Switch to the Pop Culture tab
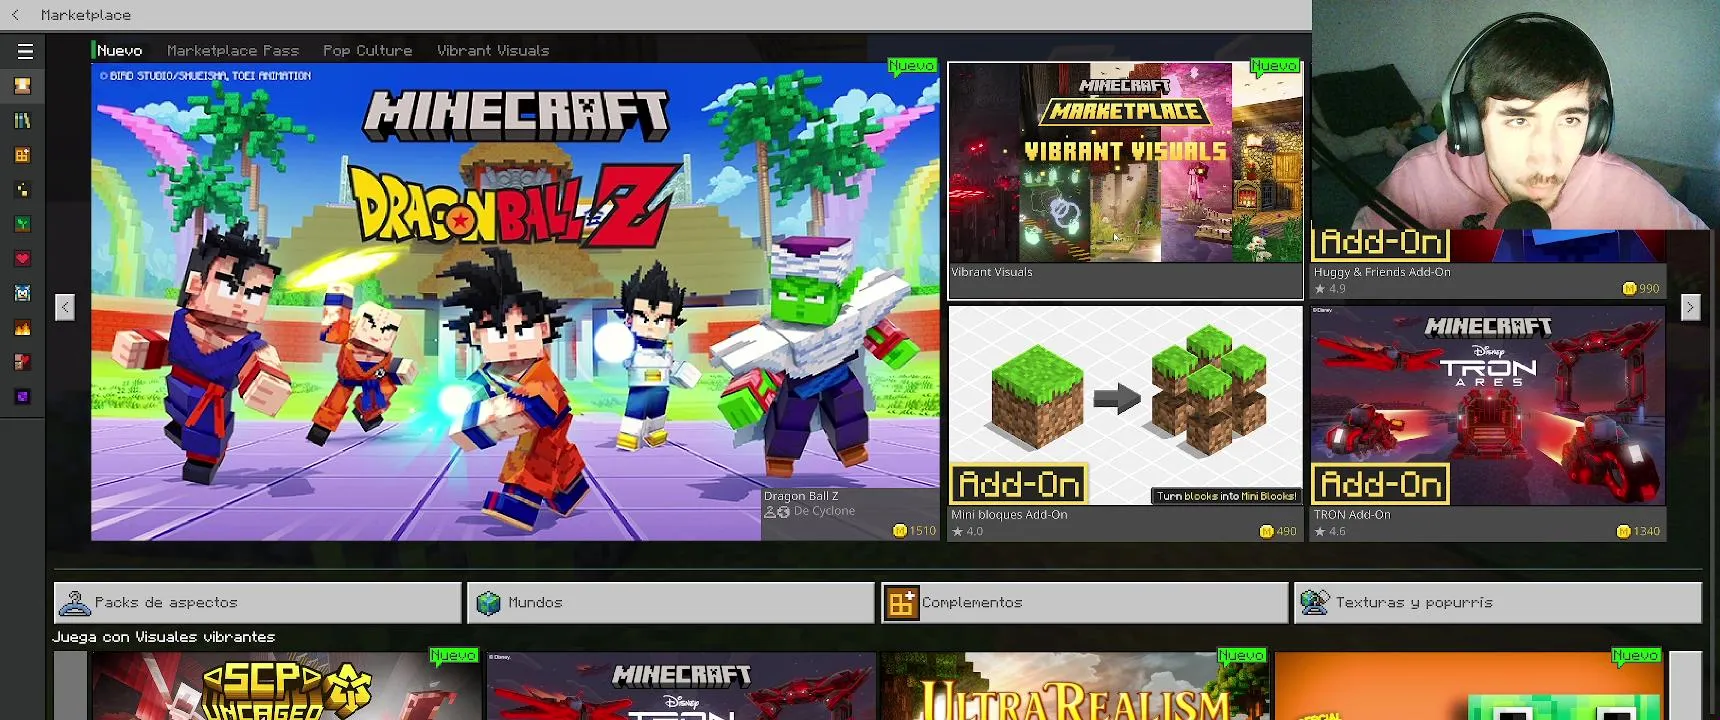Image resolution: width=1720 pixels, height=720 pixels. (x=367, y=50)
